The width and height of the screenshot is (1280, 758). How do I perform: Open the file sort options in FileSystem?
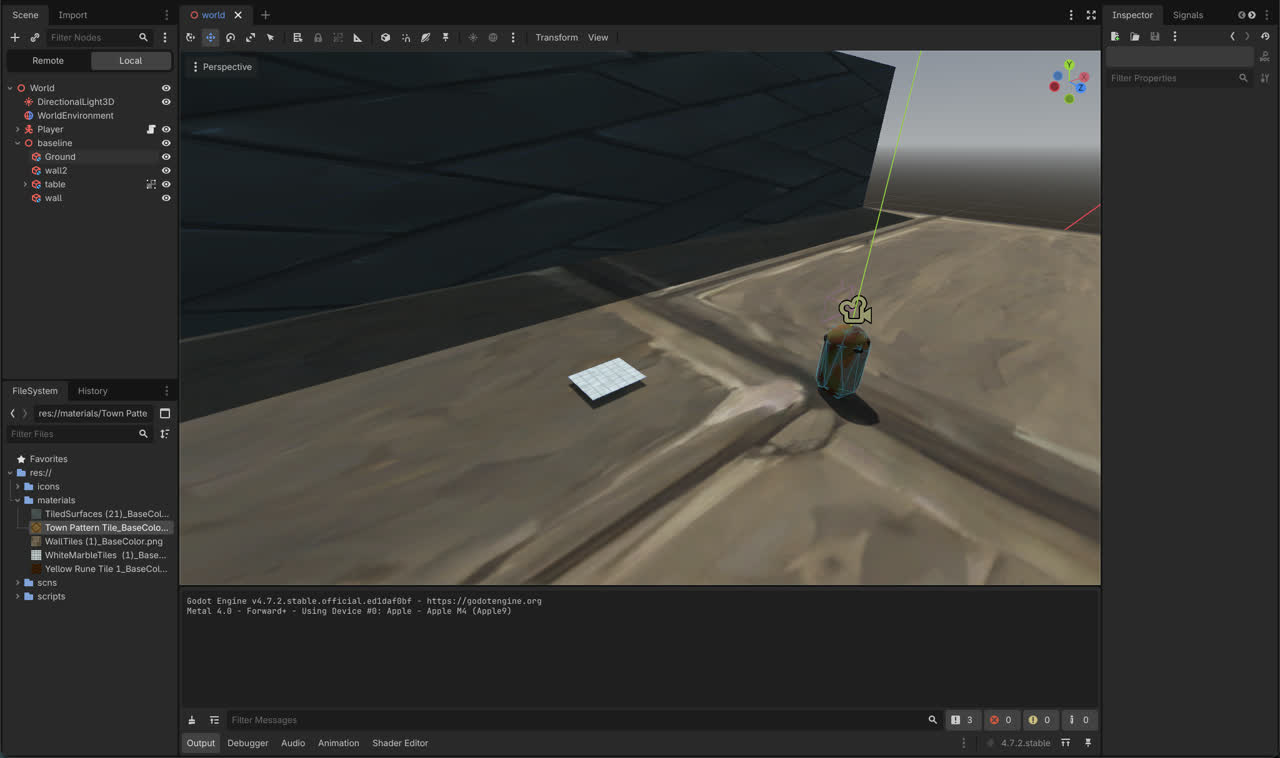pos(165,434)
